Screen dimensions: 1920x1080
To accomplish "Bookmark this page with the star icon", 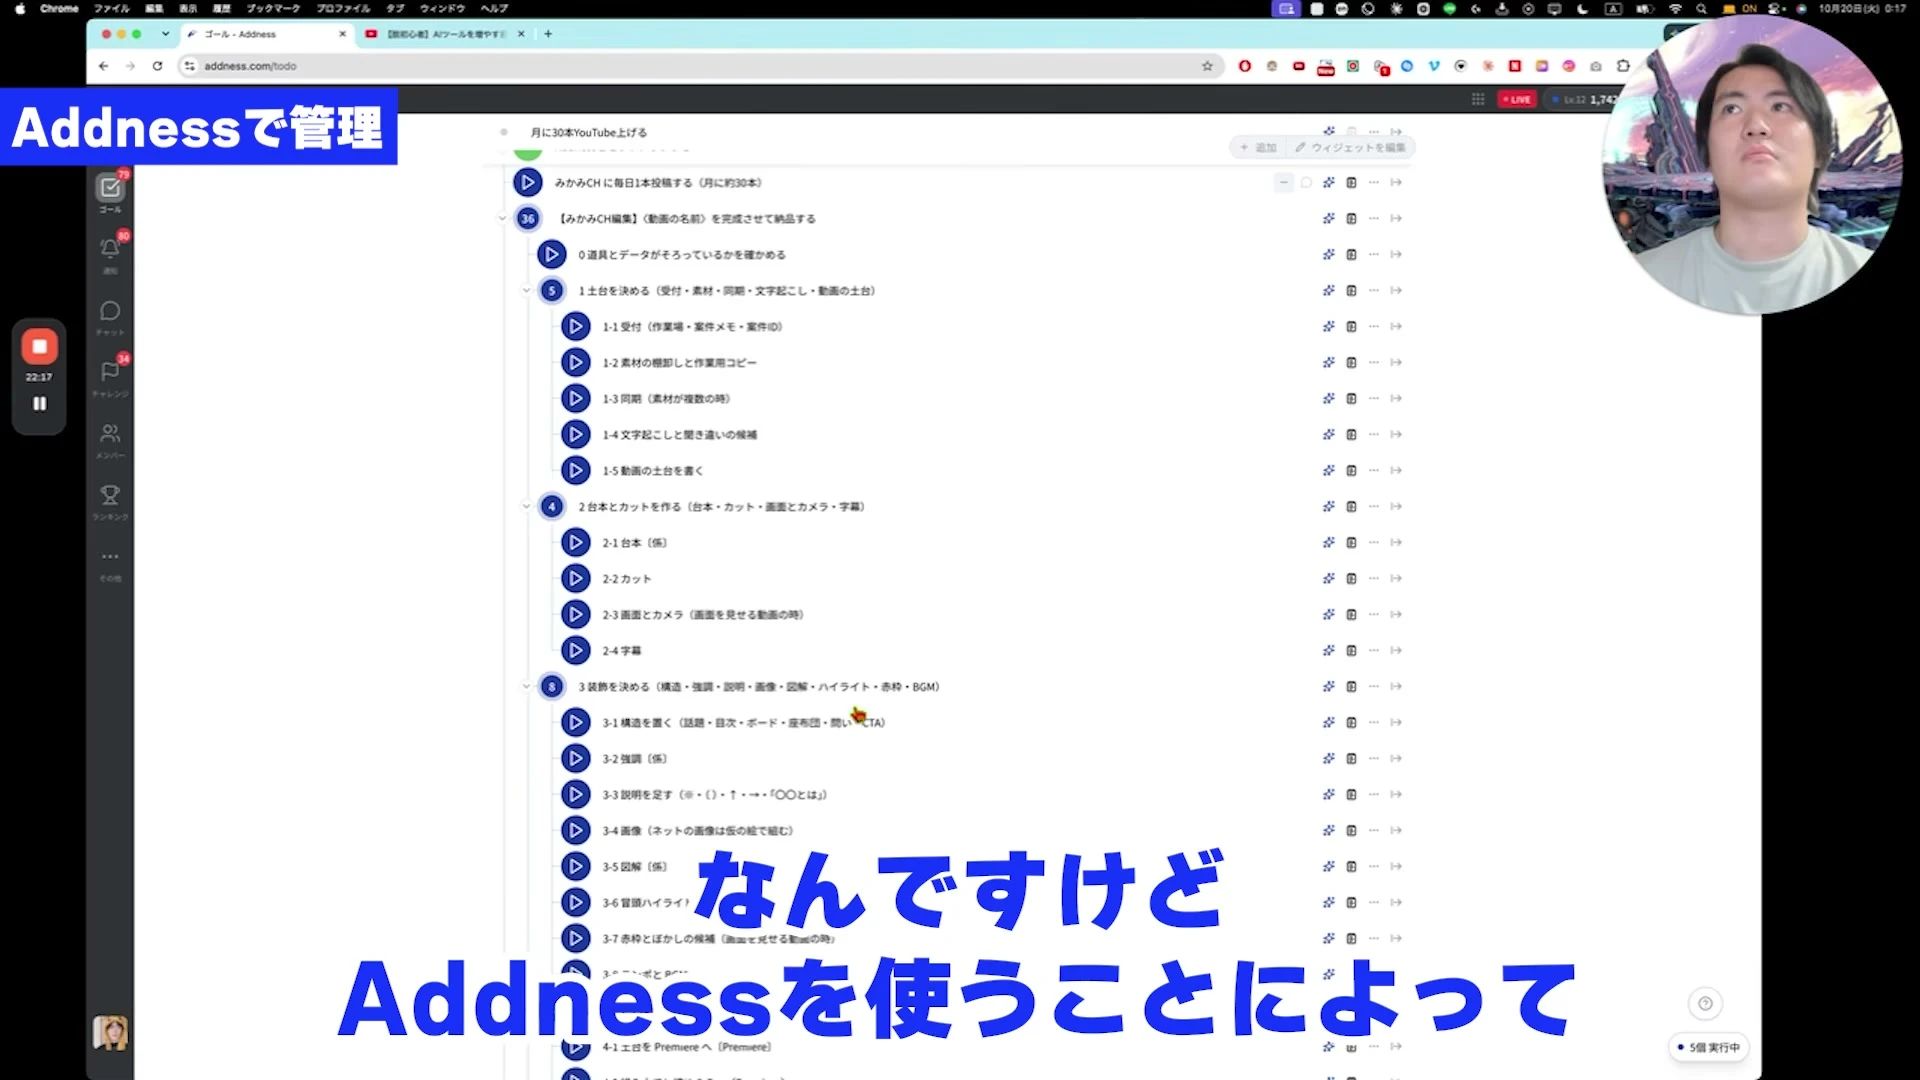I will (x=1207, y=66).
